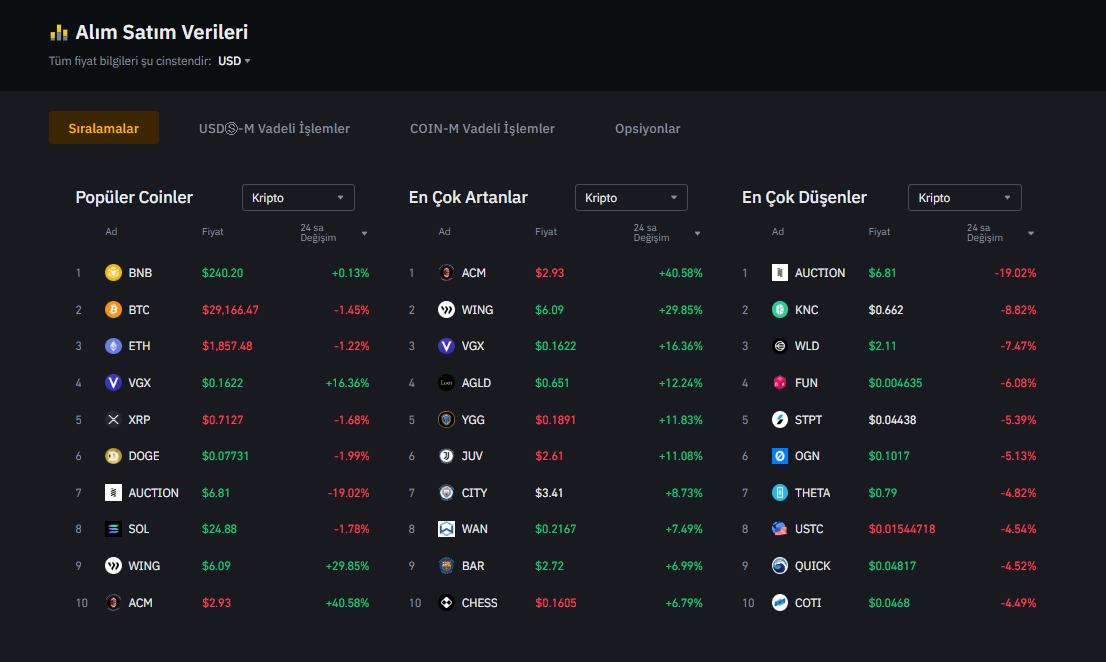Click the Bitcoin BTC icon

pyautogui.click(x=113, y=310)
